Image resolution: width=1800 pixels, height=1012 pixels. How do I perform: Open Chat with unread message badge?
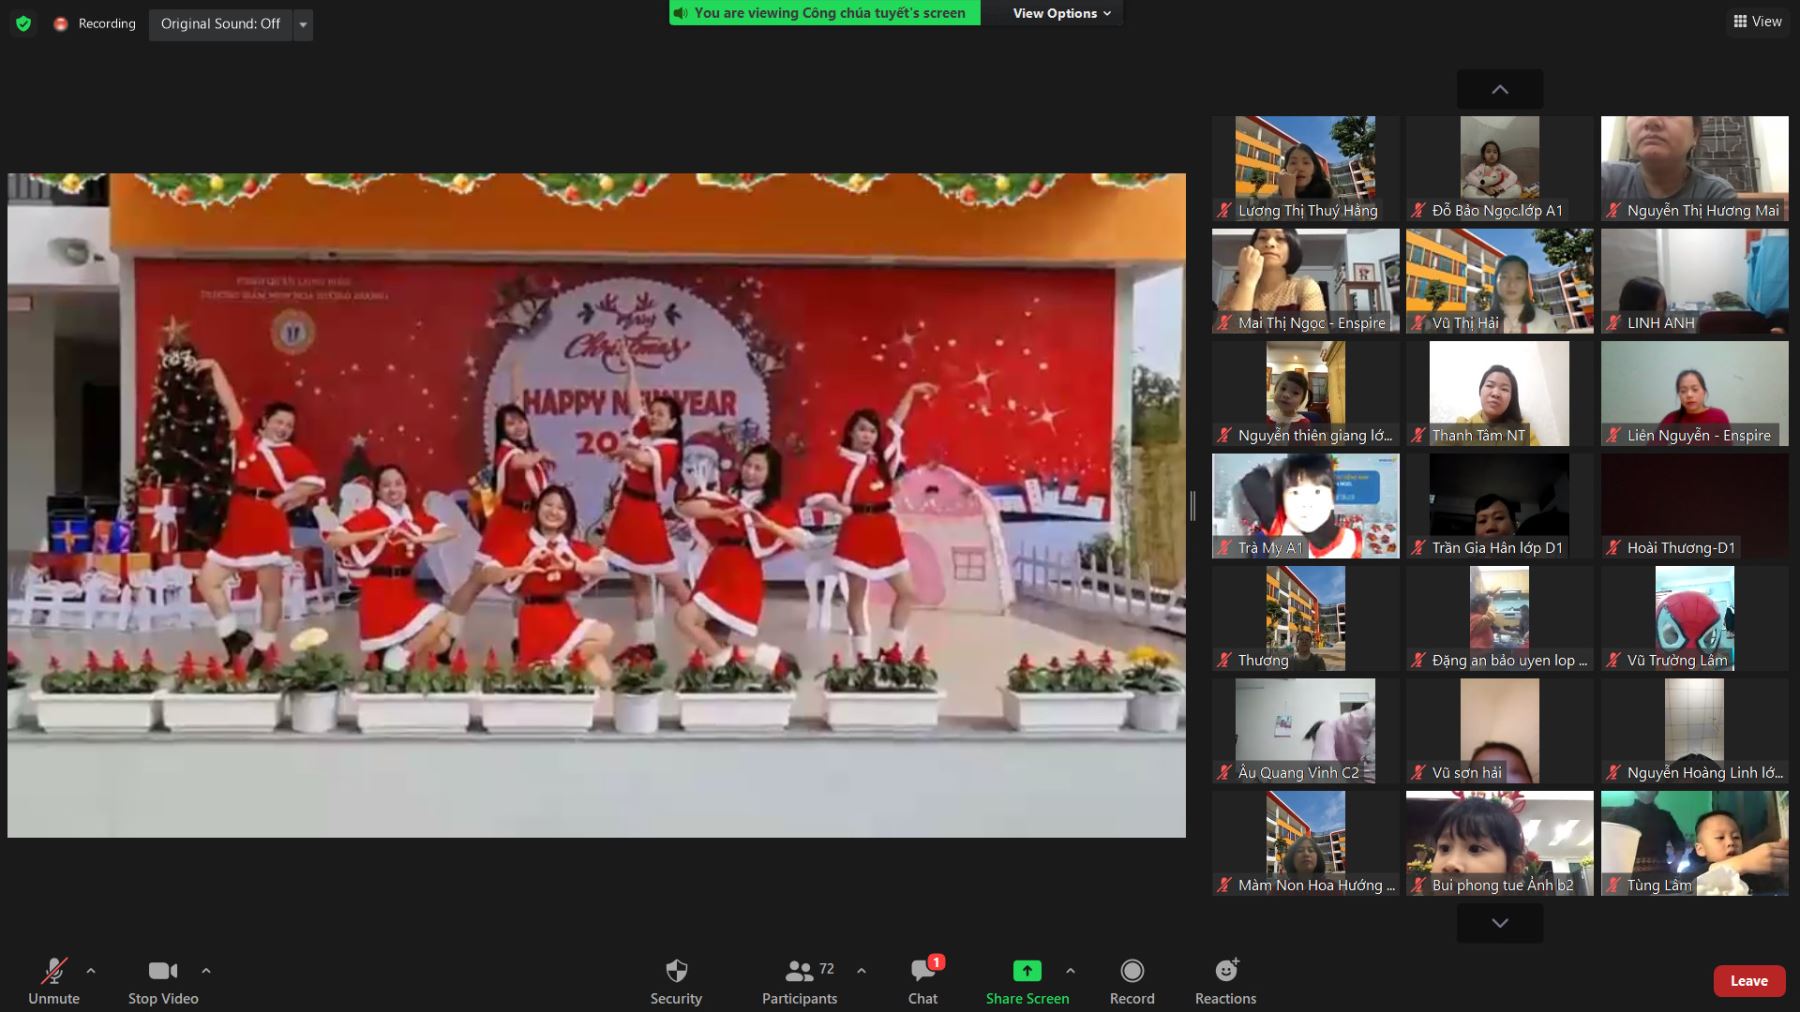point(923,971)
